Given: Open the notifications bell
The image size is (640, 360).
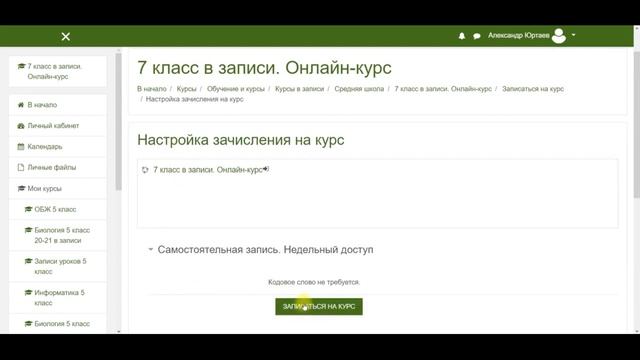Looking at the screenshot, I should coord(462,36).
